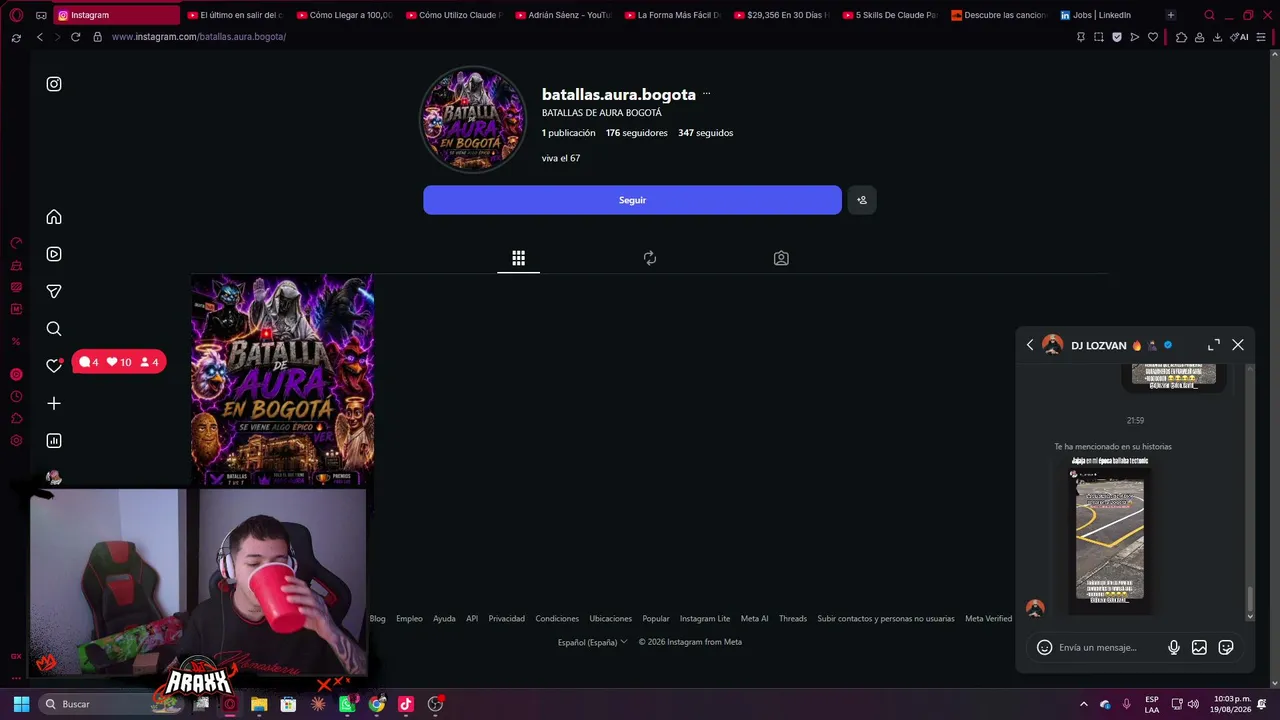Record a voice message with microphone icon
The height and width of the screenshot is (720, 1280).
1174,648
